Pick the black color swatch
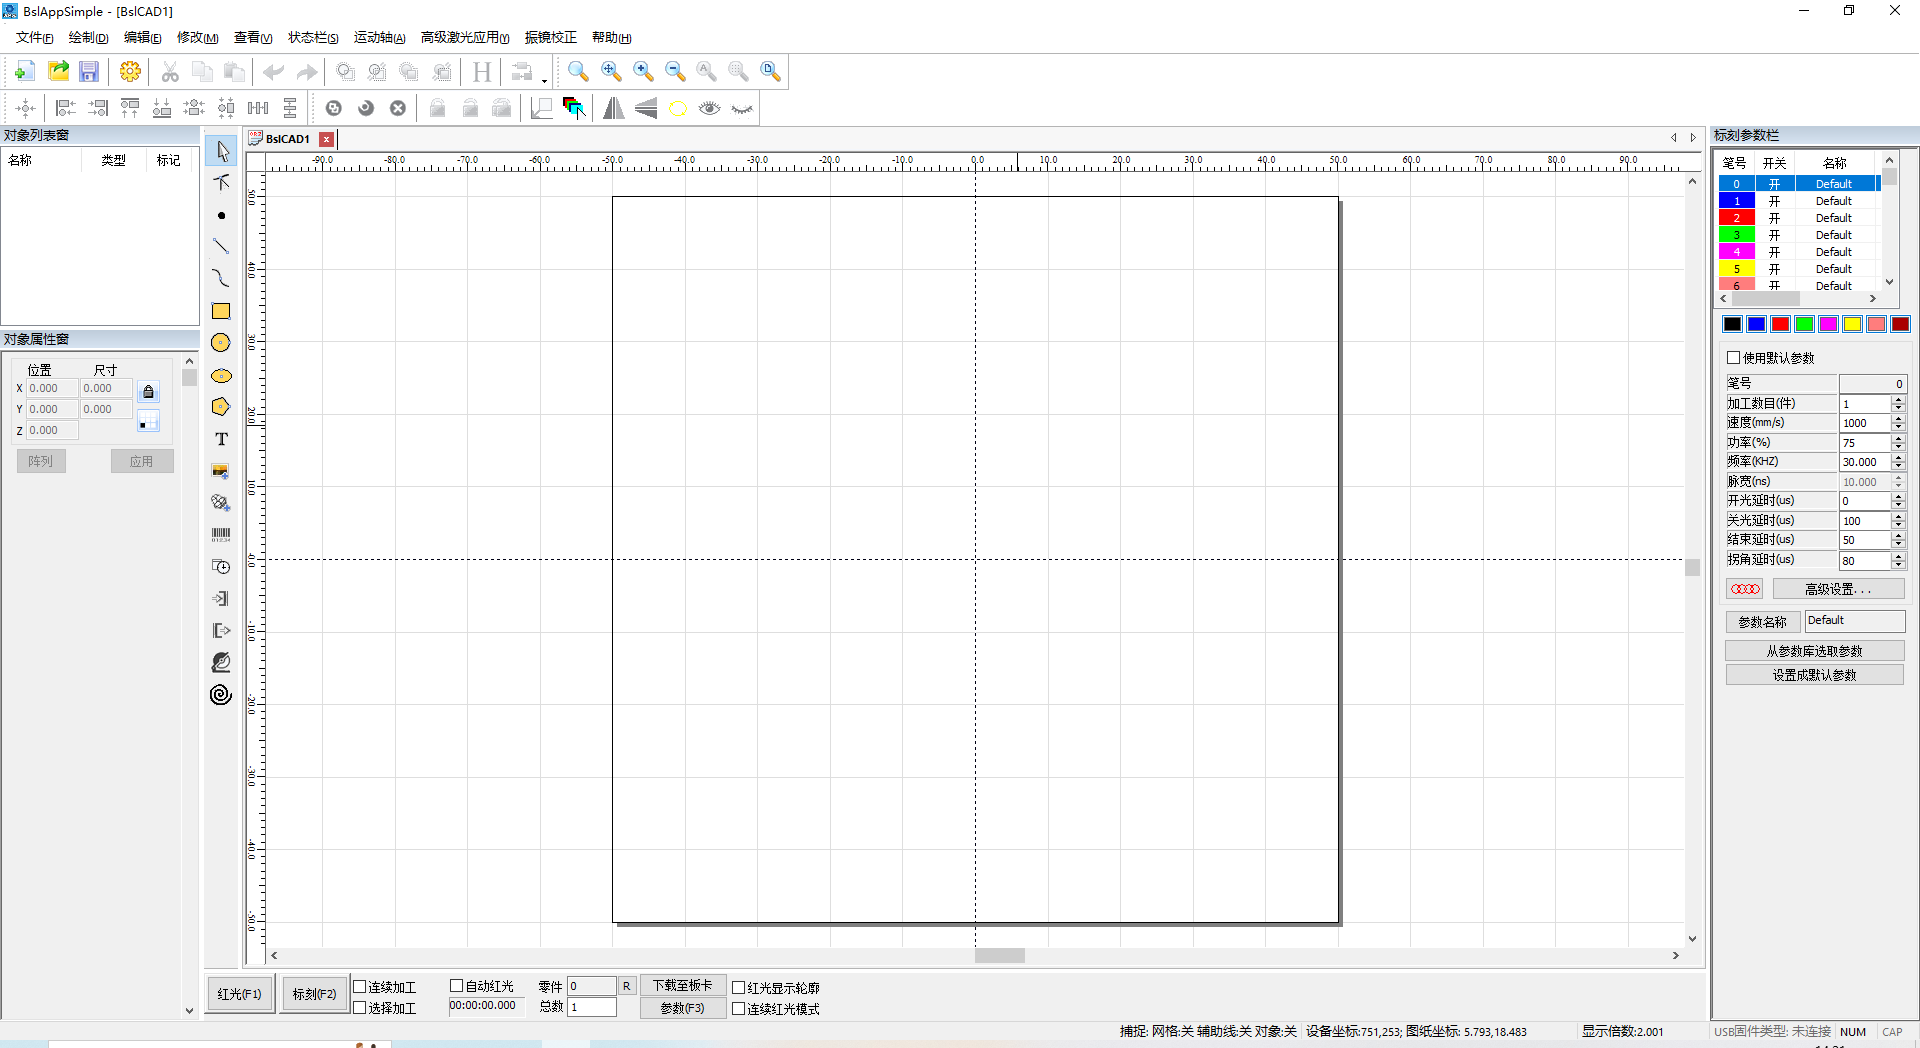This screenshot has height=1048, width=1920. pos(1732,323)
